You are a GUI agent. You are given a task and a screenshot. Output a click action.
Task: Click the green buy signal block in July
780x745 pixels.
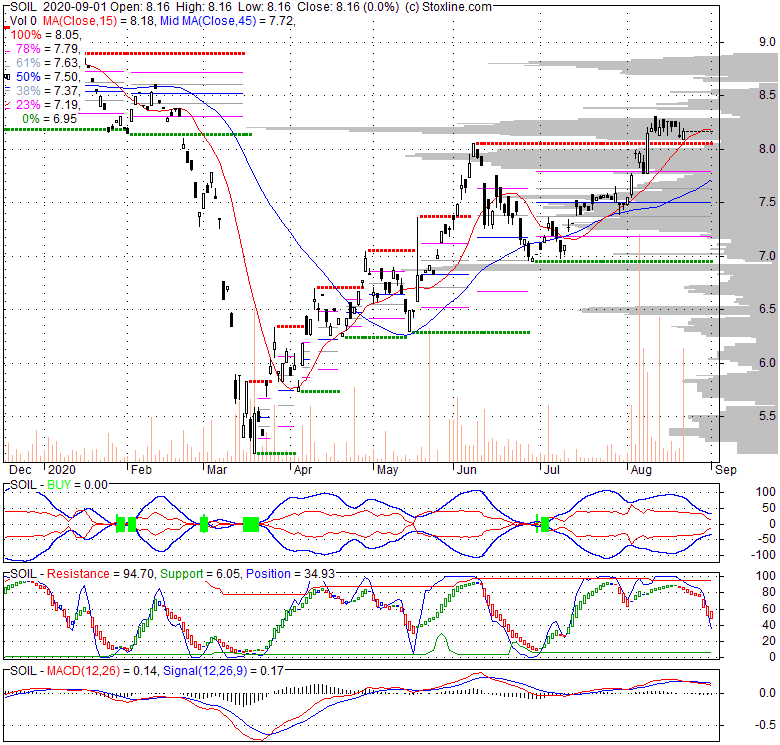pos(545,524)
